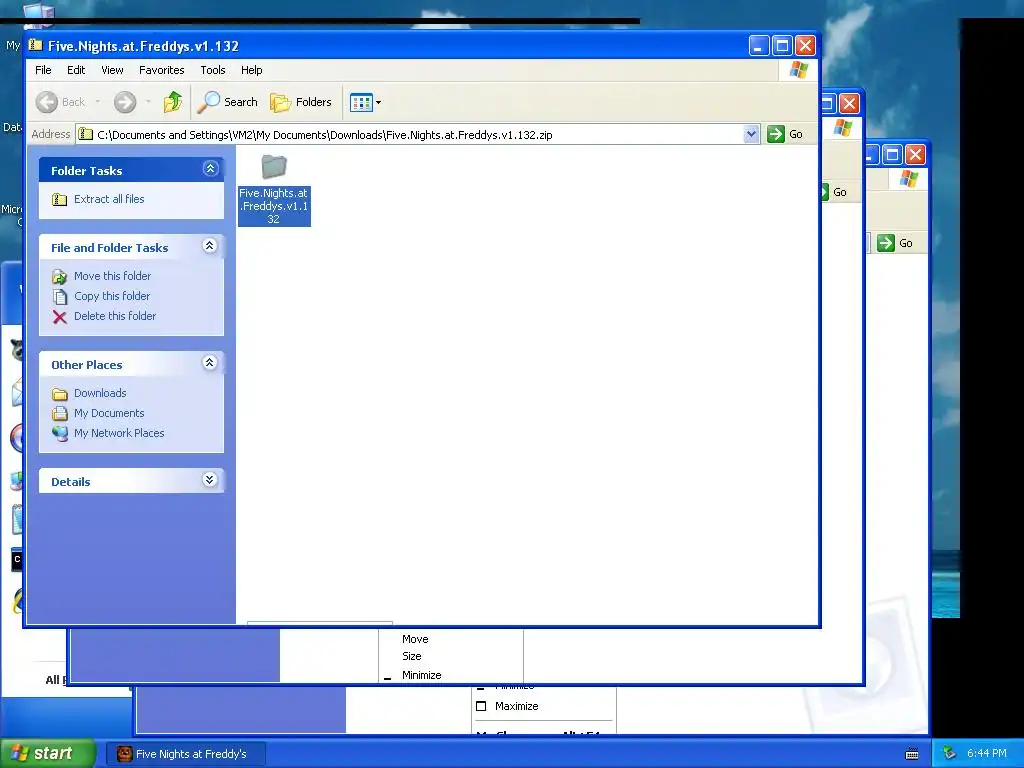Go to Downloads in Other Places
The width and height of the screenshot is (1024, 768).
[100, 393]
